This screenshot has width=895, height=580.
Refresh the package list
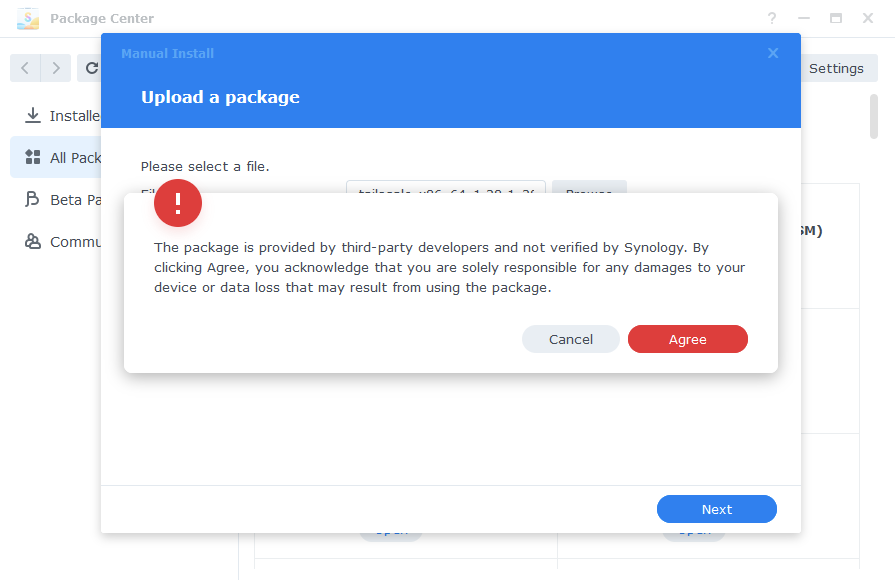tap(91, 68)
